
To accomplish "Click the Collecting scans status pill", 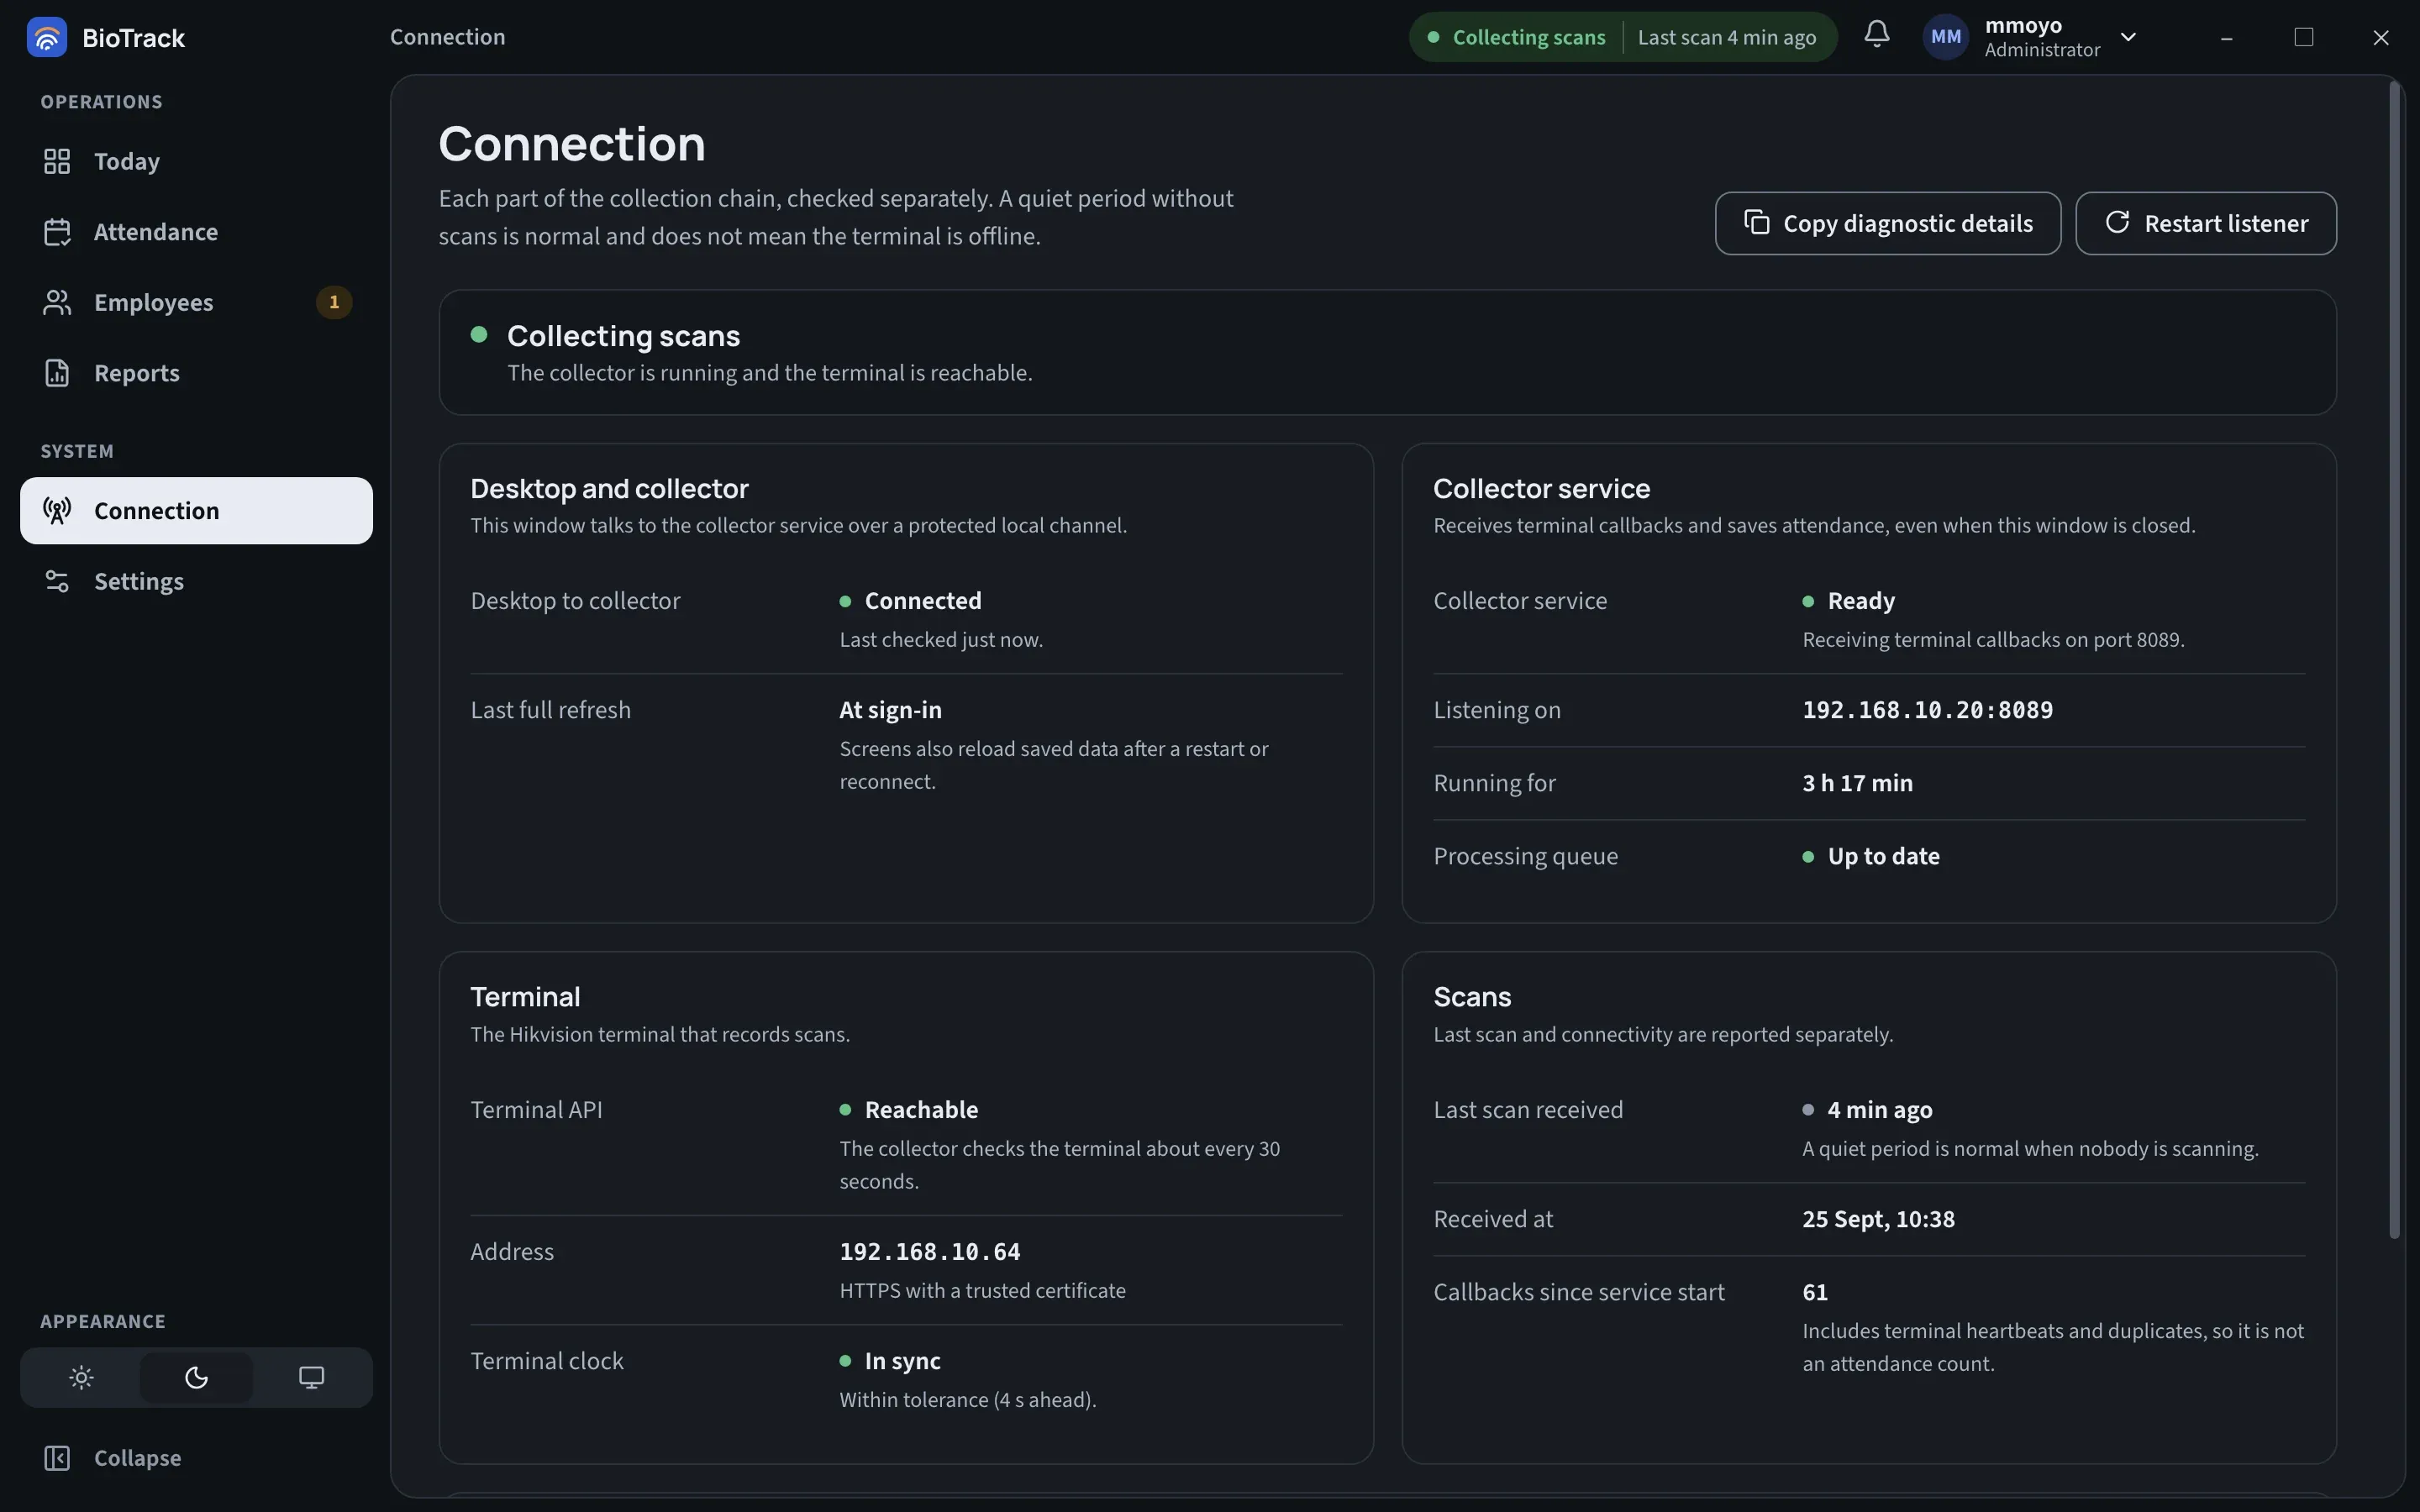I will (x=1622, y=37).
